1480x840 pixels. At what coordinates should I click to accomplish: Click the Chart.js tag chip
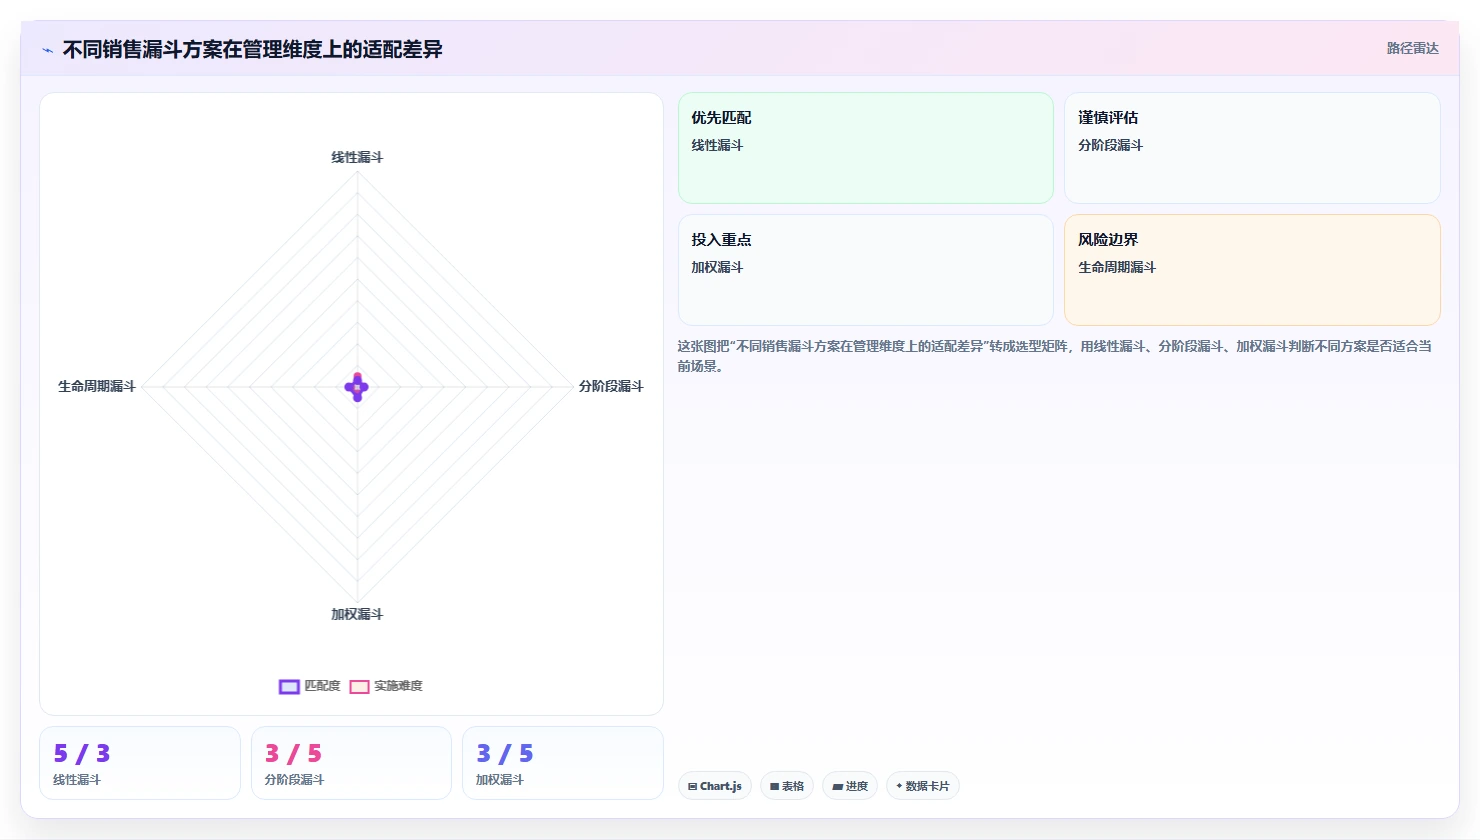pos(715,786)
